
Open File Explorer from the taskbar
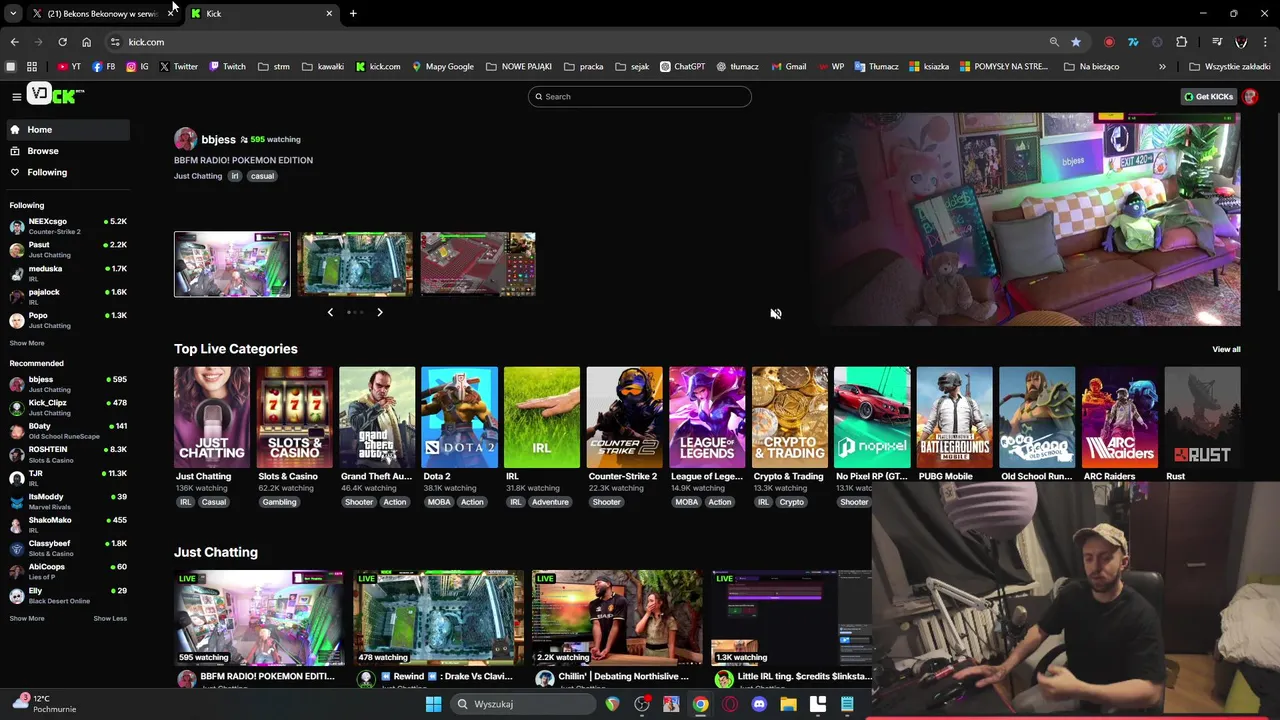(788, 704)
